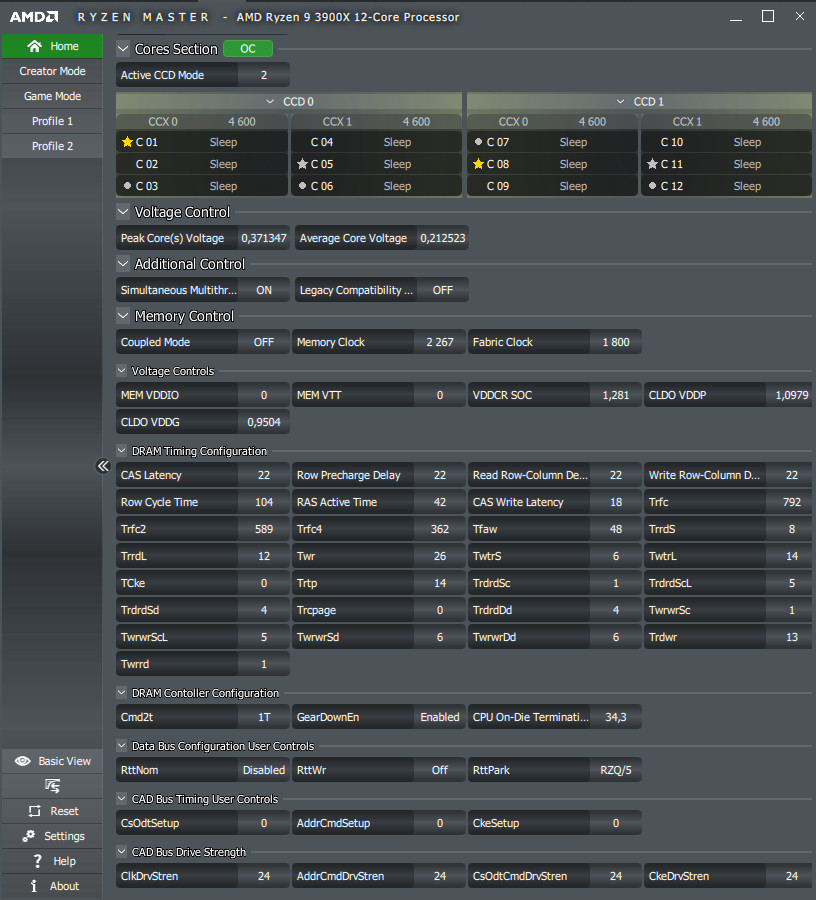The image size is (816, 900).
Task: Click the icon below Basic View
Action: click(x=52, y=786)
